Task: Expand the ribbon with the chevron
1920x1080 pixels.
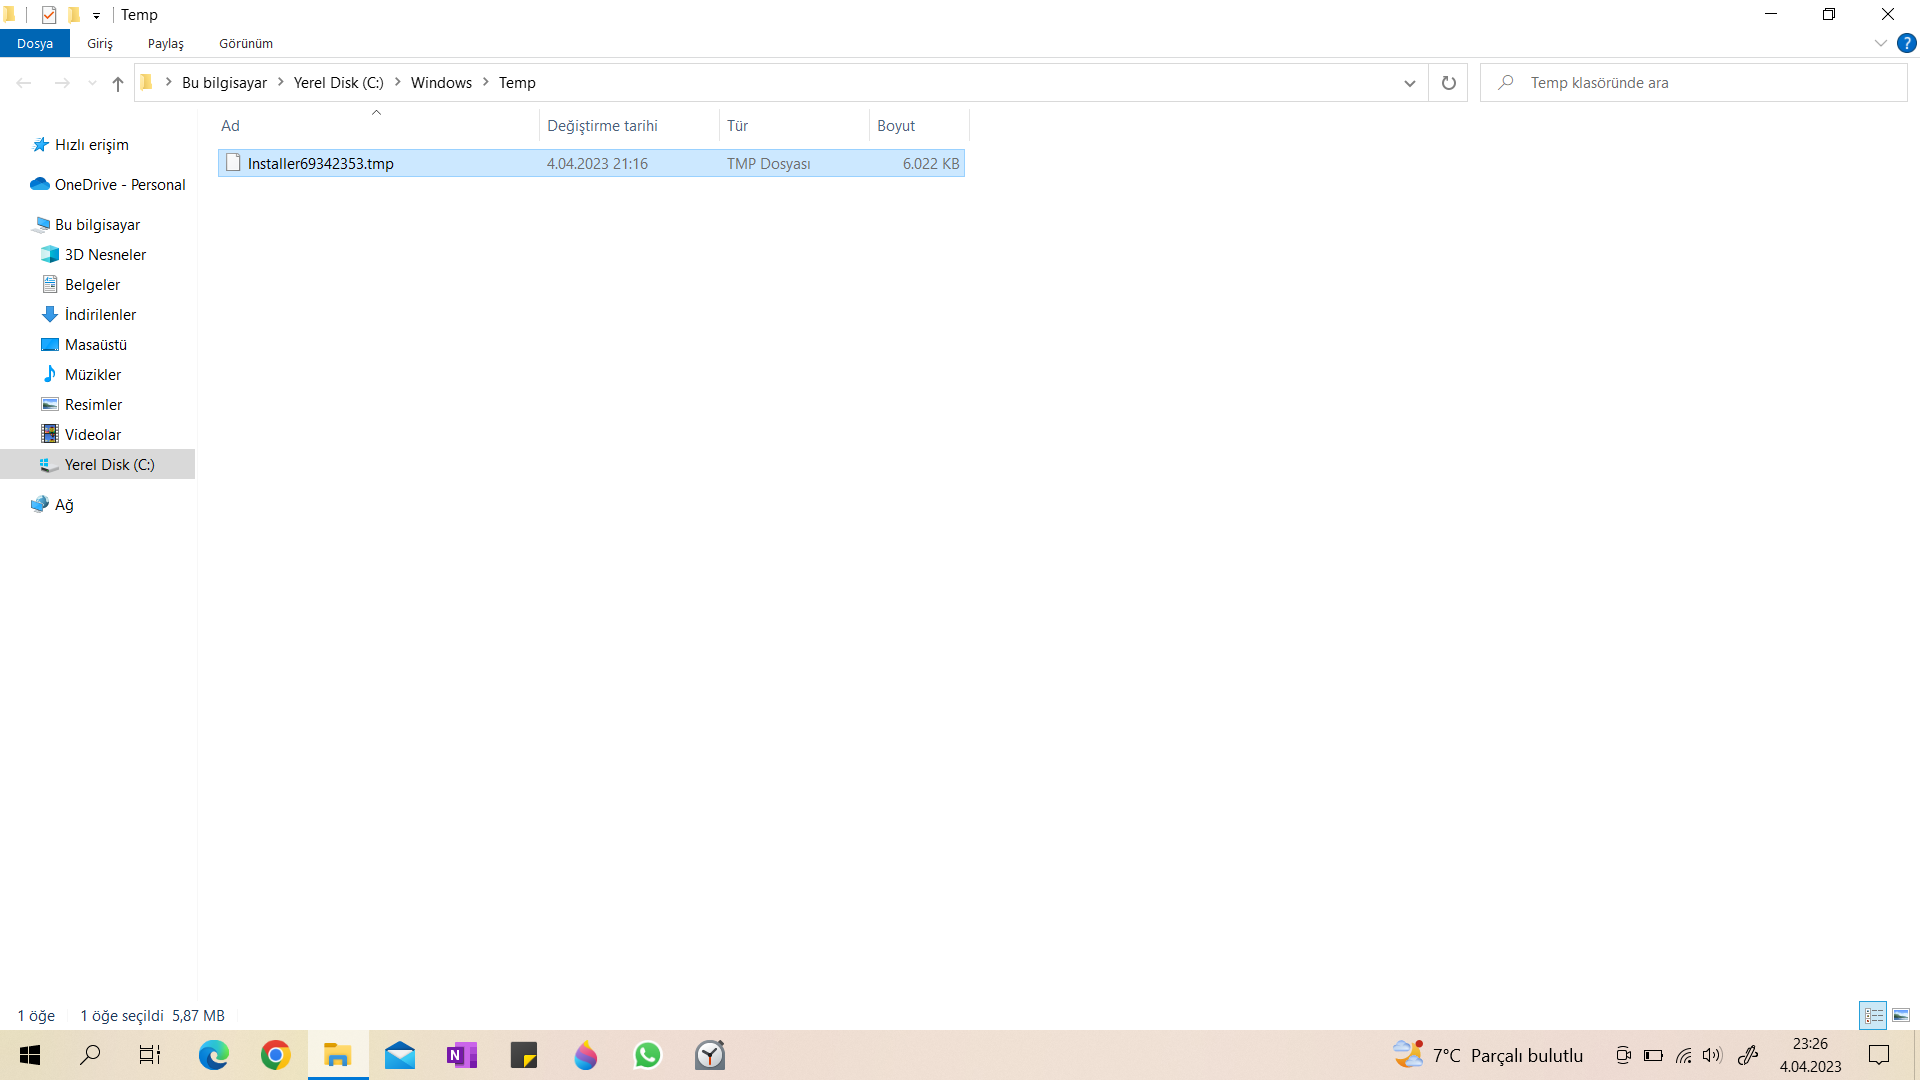Action: click(1880, 43)
